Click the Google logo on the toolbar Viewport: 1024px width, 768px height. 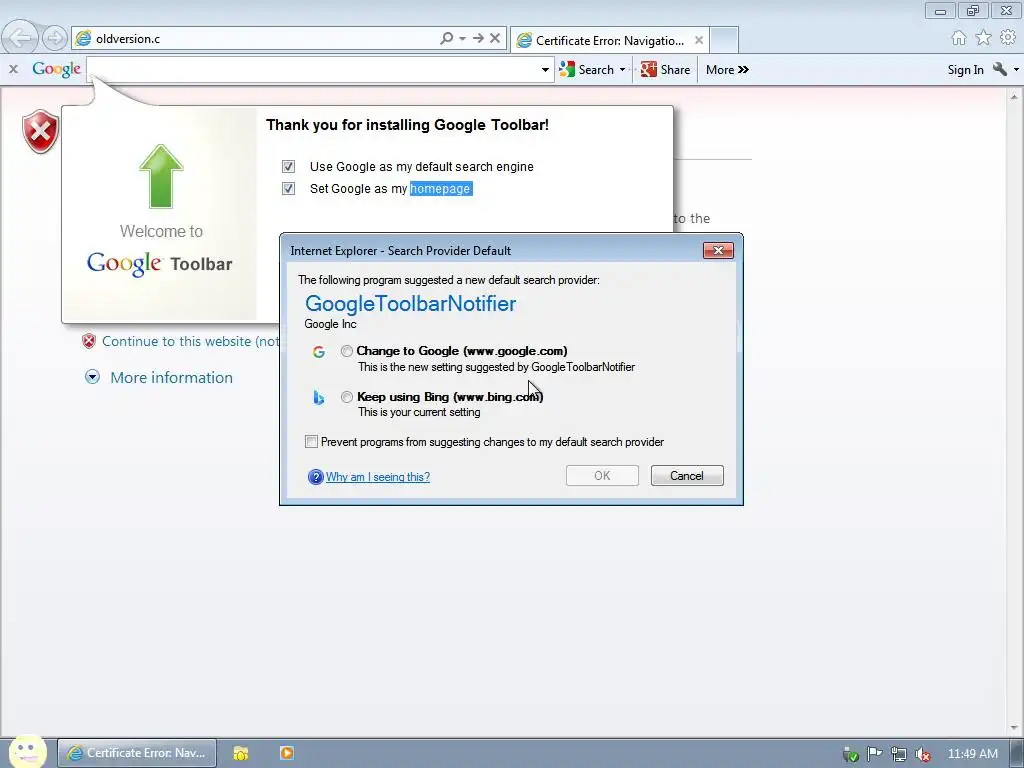point(57,69)
